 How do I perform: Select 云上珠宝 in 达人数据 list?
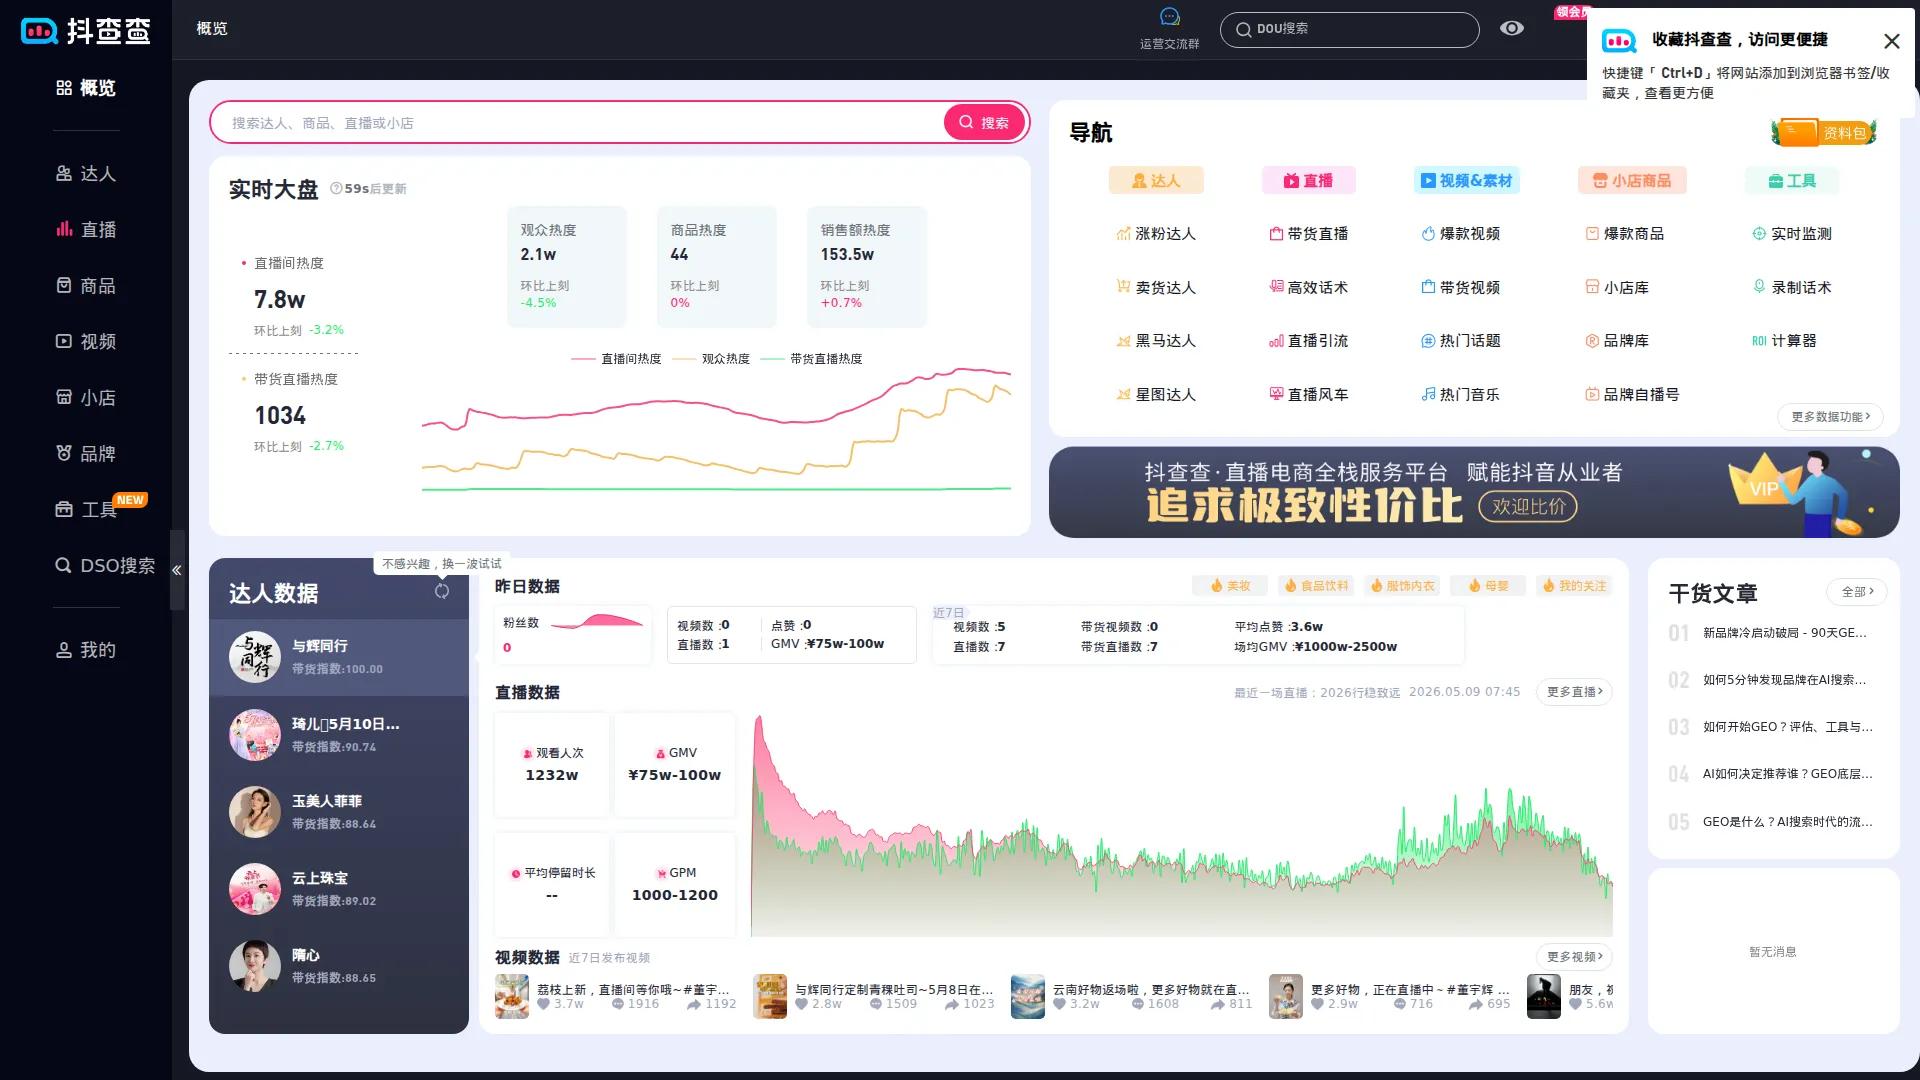point(339,889)
